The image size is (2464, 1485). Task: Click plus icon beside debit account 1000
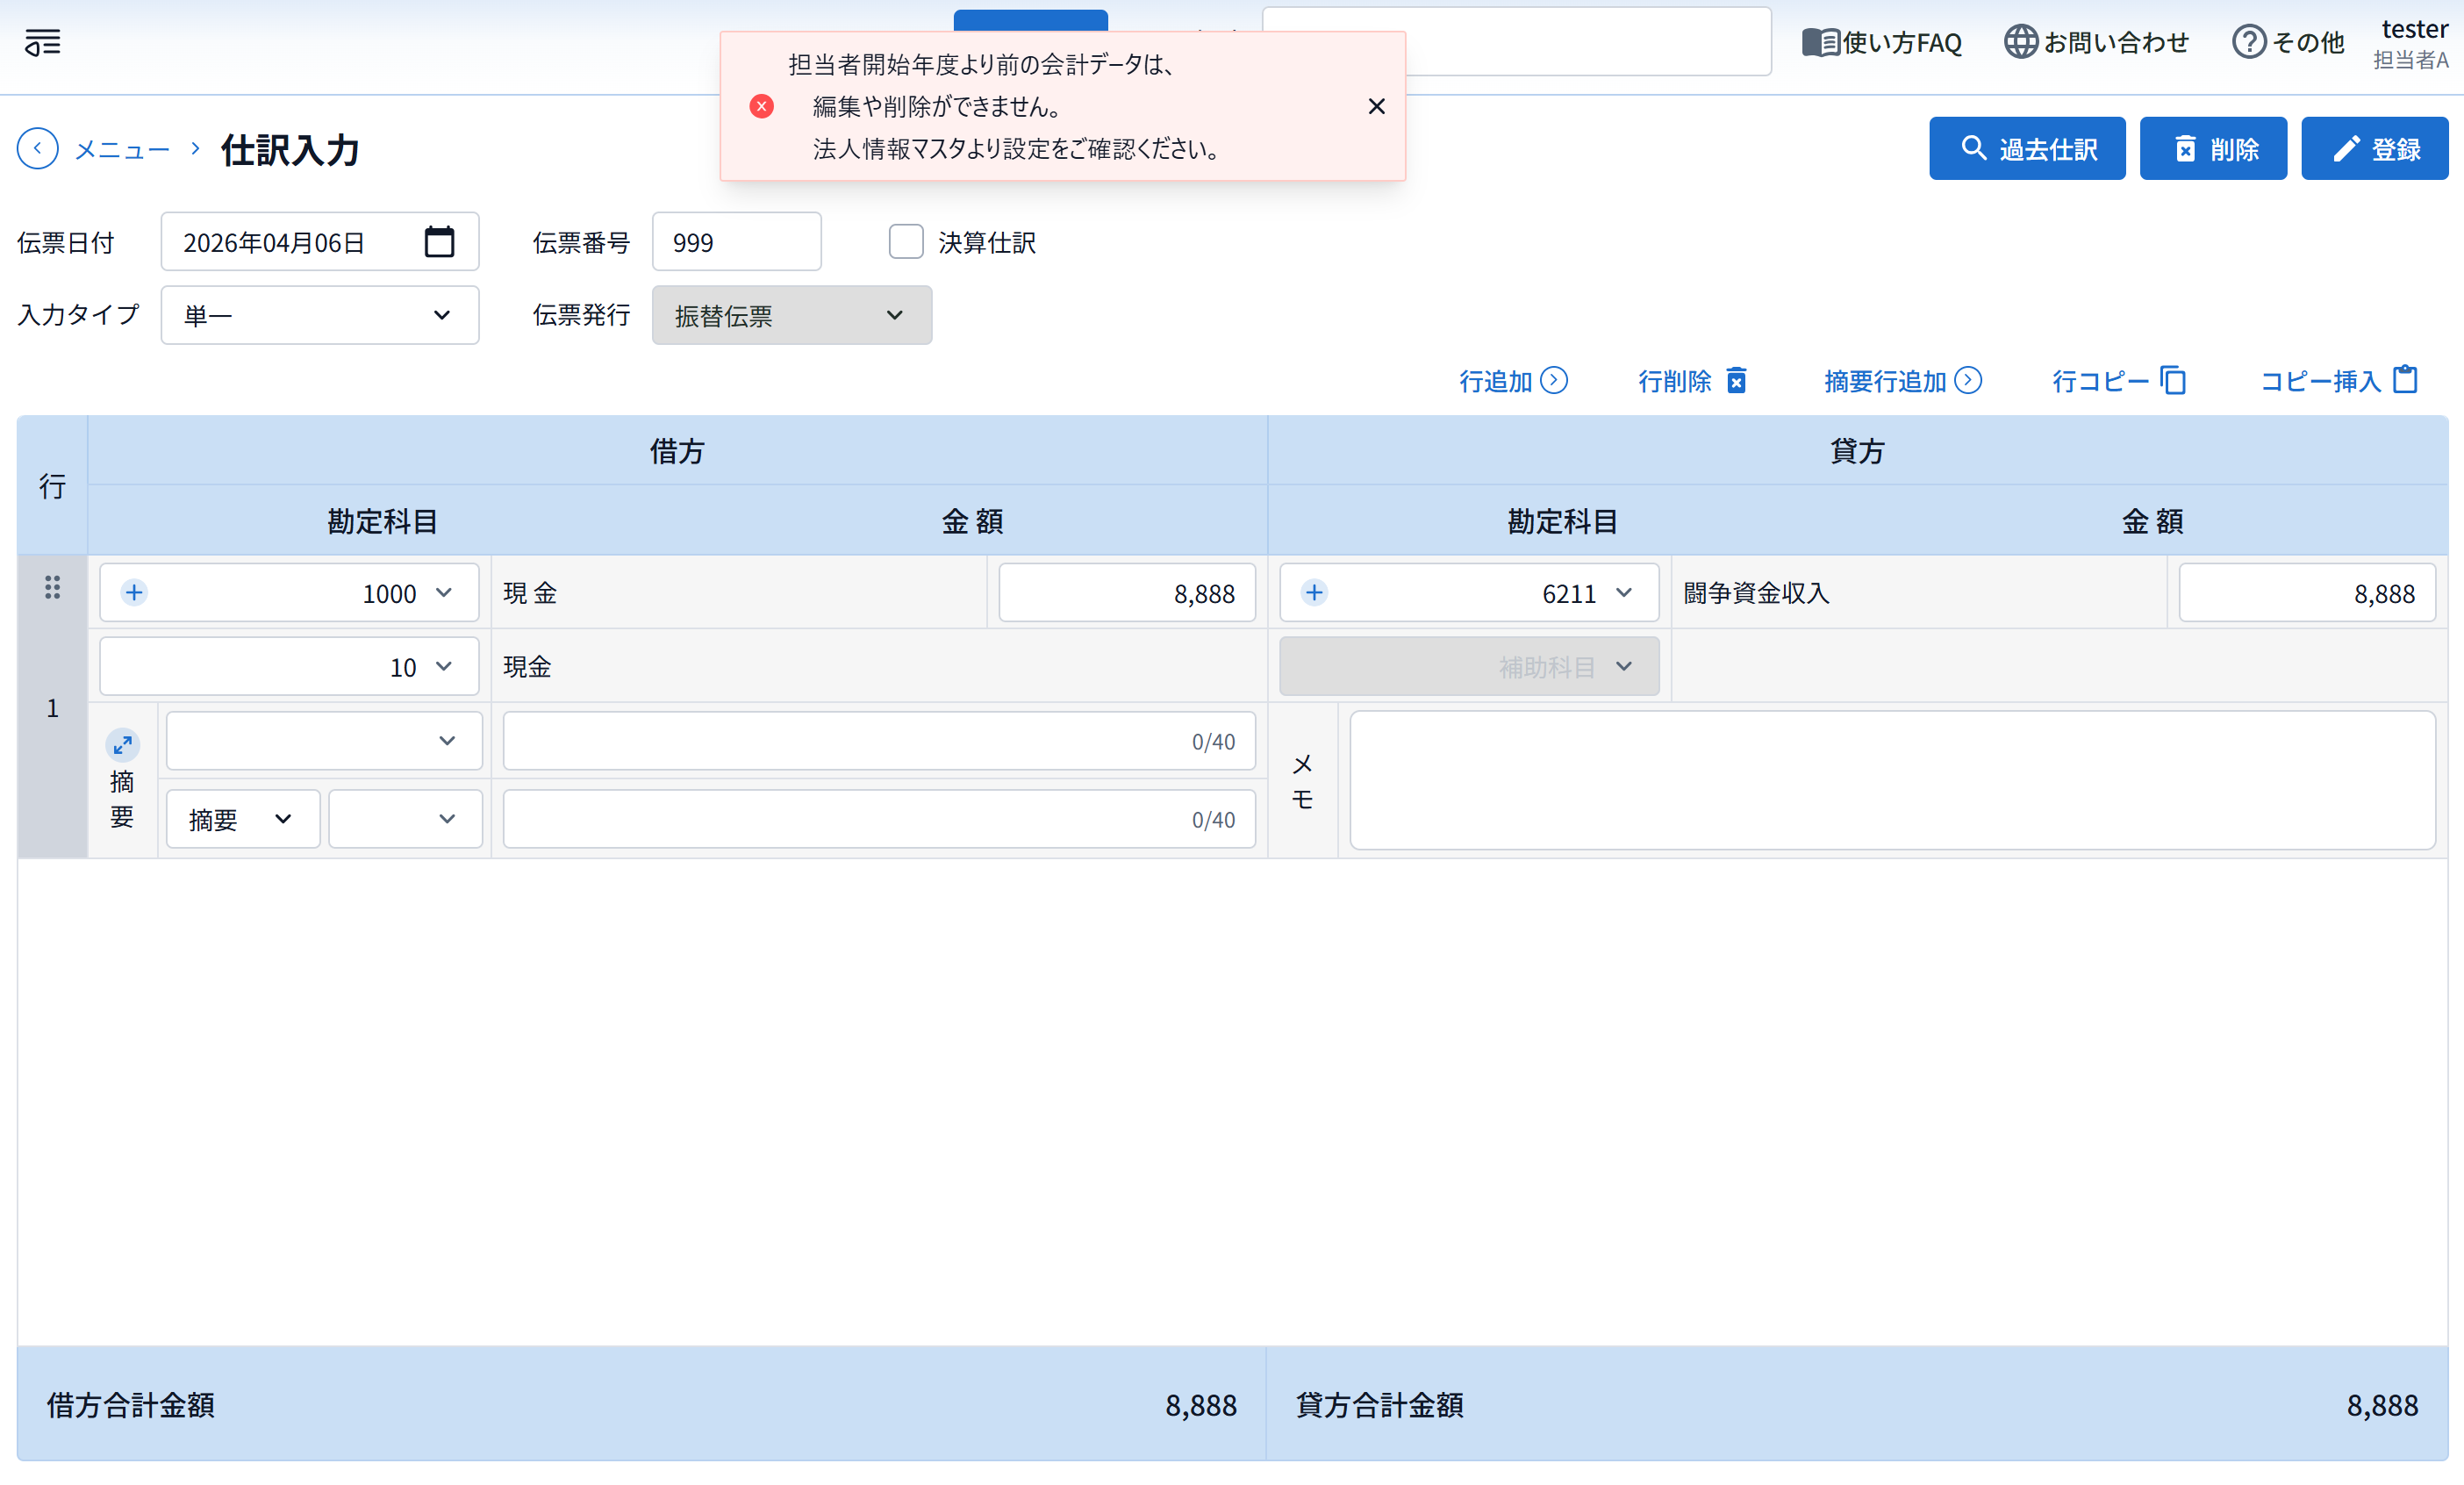(134, 592)
